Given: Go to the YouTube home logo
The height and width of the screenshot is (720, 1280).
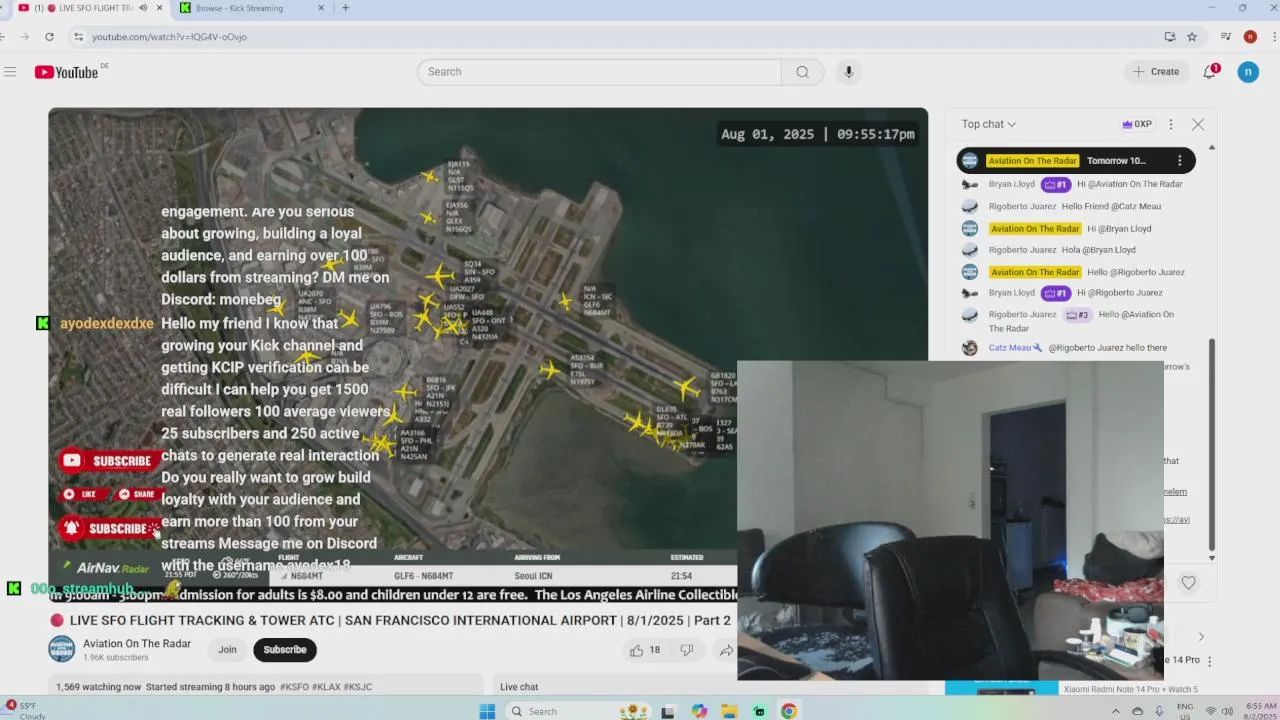Looking at the screenshot, I should (x=66, y=72).
